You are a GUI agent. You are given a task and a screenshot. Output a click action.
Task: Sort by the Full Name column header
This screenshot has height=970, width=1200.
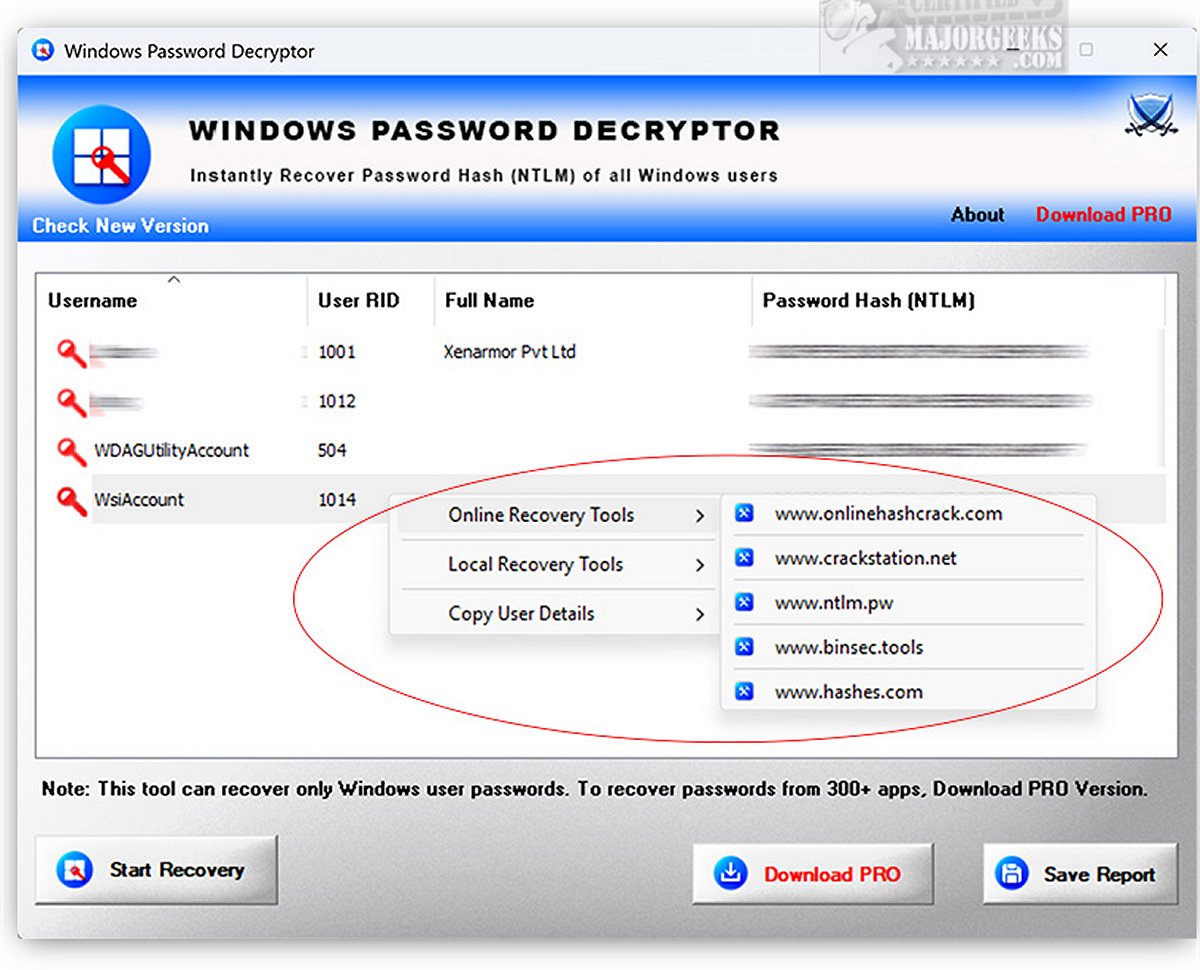coord(593,300)
